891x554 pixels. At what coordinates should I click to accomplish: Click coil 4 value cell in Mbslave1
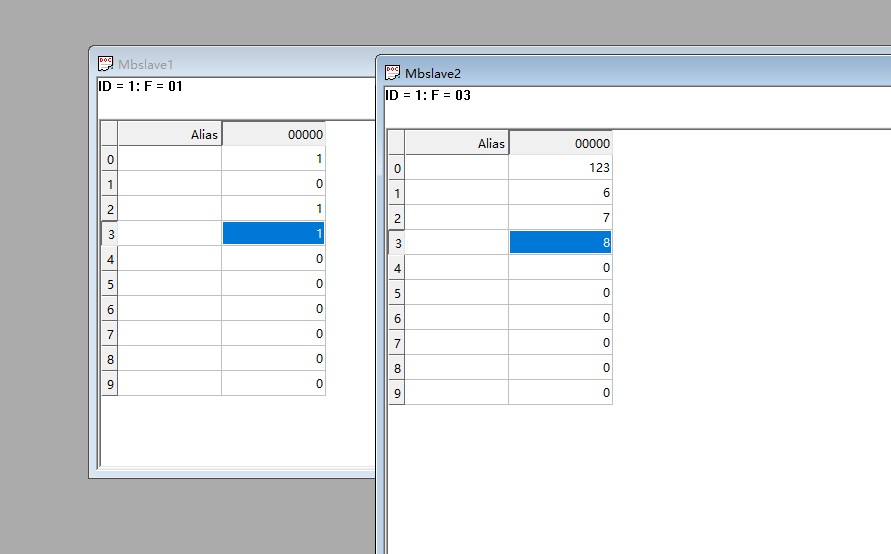click(273, 259)
